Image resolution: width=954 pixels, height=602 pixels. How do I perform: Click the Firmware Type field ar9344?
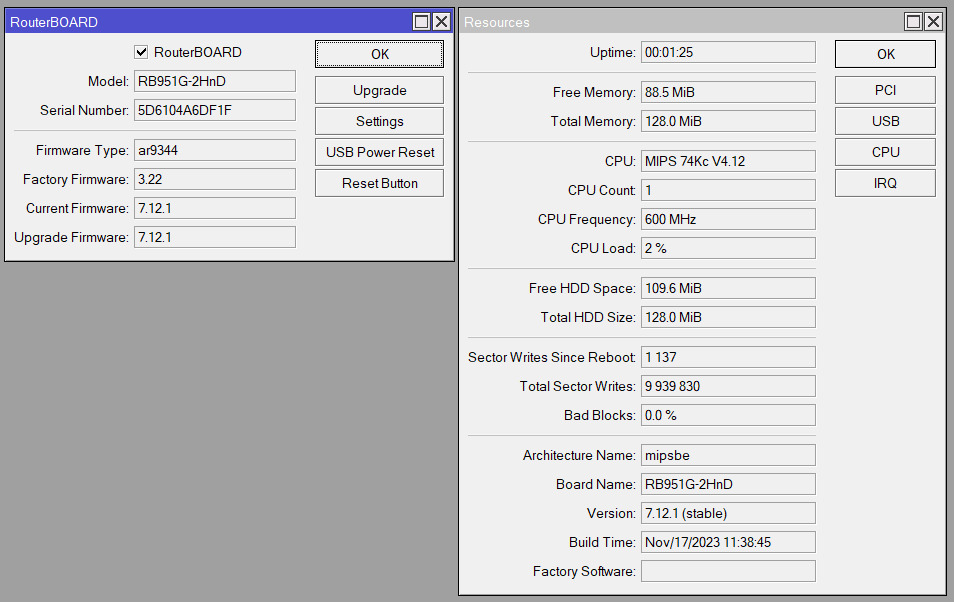click(x=215, y=150)
